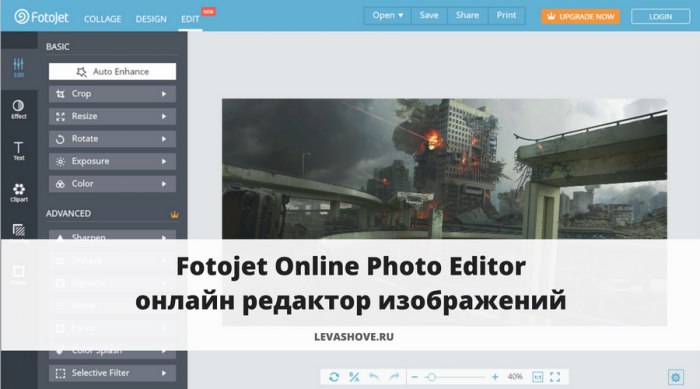The width and height of the screenshot is (700, 389).
Task: Click the city image on canvas
Action: pos(444,169)
